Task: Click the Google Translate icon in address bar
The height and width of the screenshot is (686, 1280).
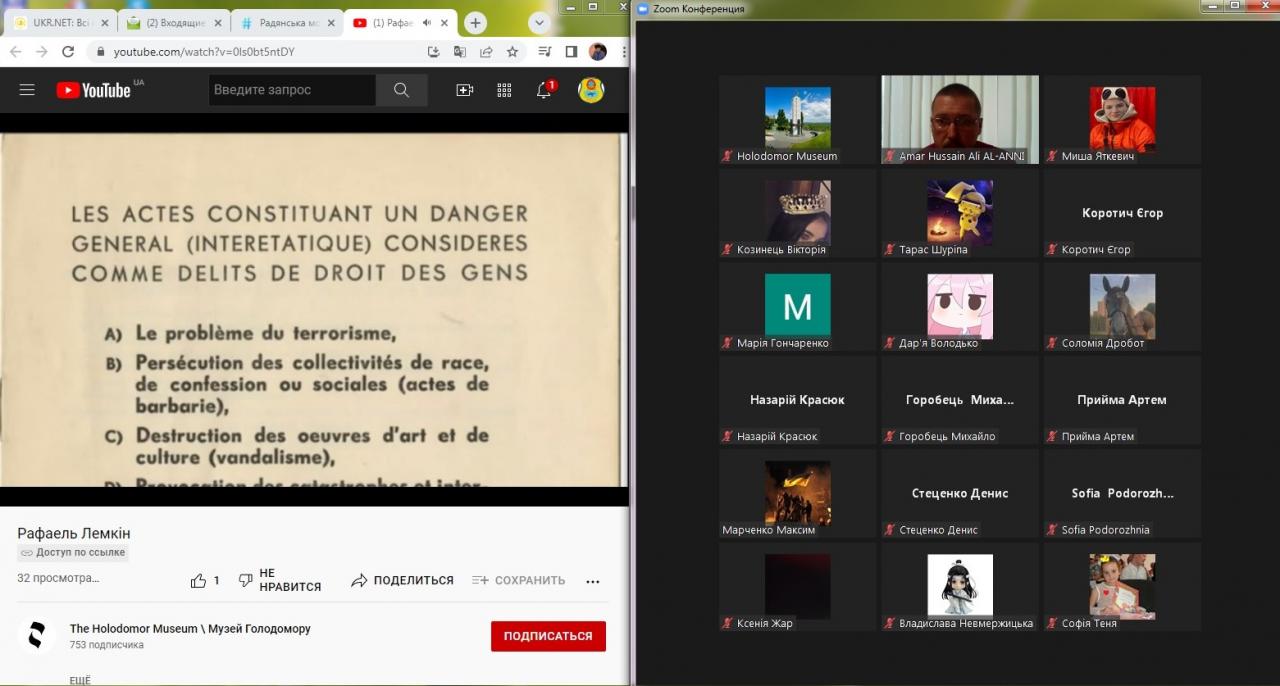Action: pos(459,52)
